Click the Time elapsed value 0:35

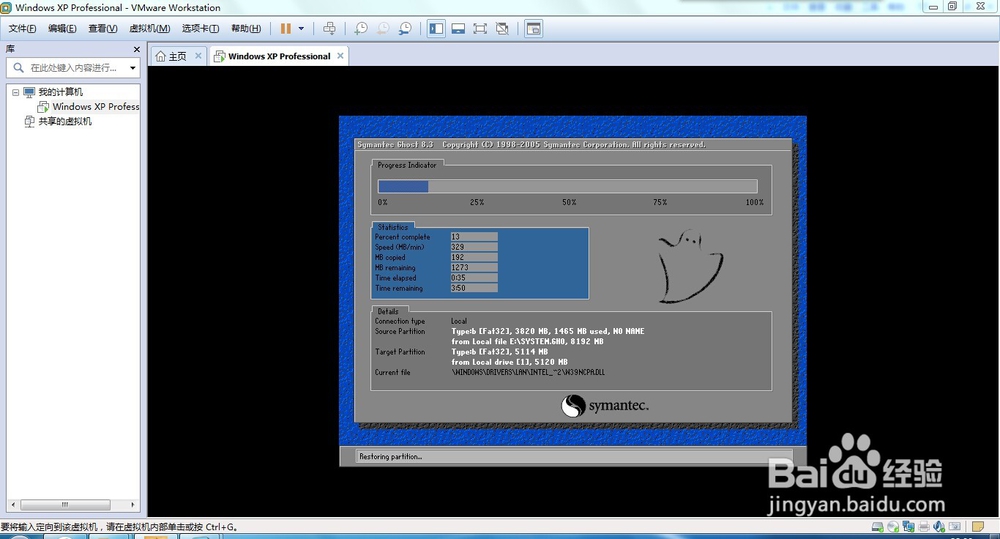pyautogui.click(x=474, y=277)
